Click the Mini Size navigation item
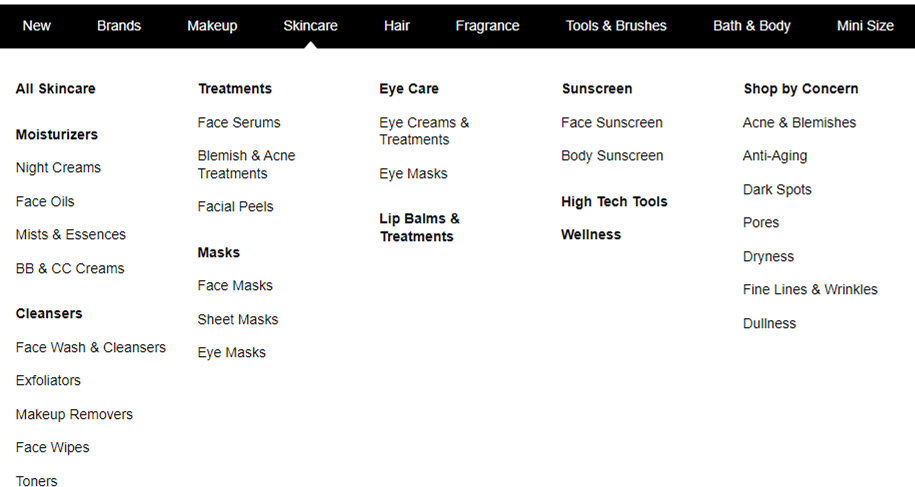 (865, 26)
